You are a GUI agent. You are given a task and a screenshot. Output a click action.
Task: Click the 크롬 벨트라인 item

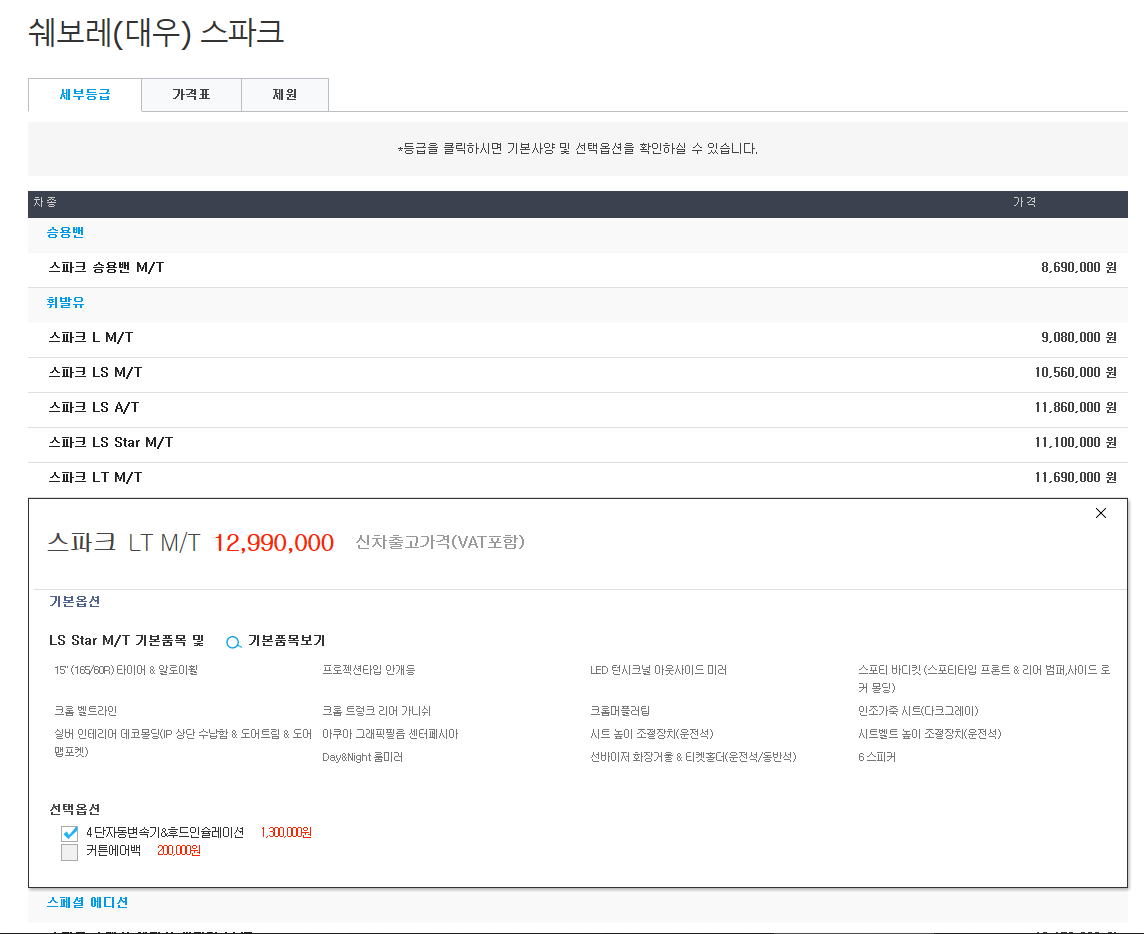tap(85, 711)
